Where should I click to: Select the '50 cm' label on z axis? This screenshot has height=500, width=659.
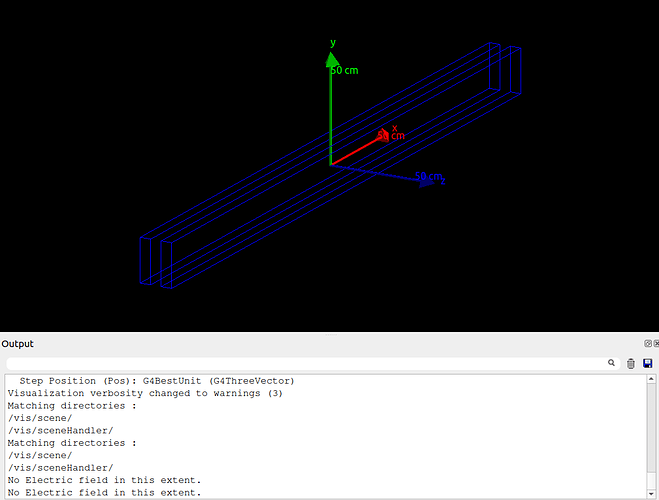click(x=429, y=176)
